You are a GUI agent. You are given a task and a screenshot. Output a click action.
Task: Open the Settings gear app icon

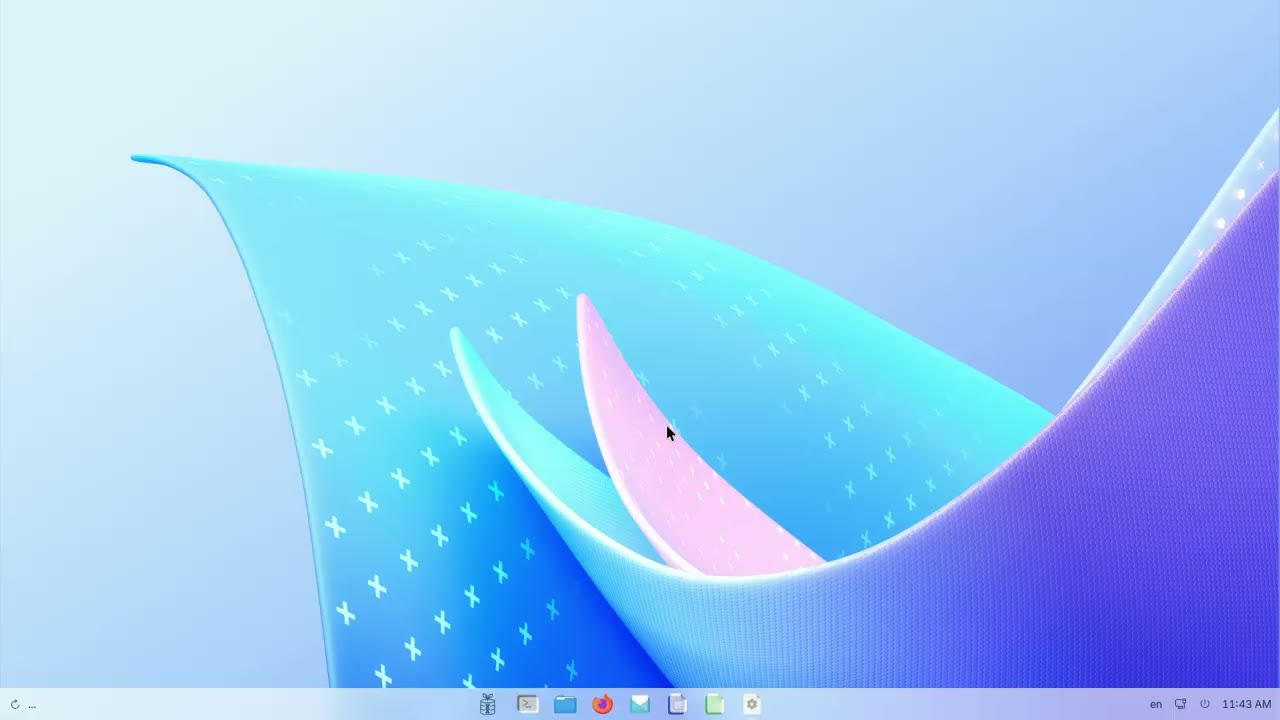[752, 705]
